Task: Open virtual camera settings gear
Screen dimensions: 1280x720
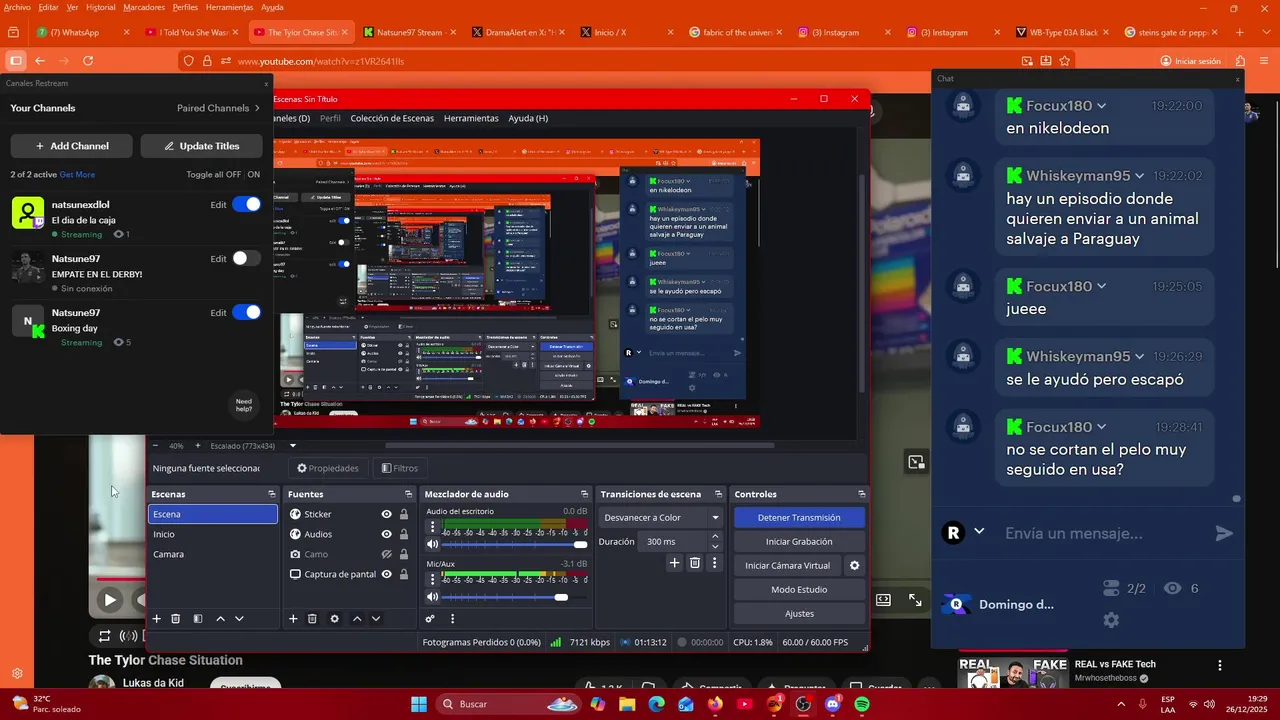Action: pos(854,565)
